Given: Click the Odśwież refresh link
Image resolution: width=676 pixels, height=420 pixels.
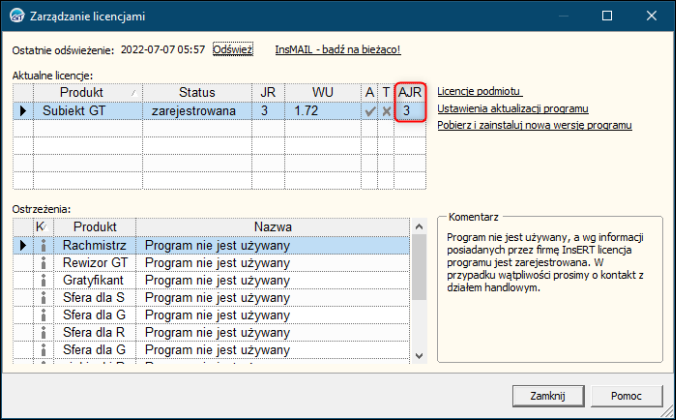Looking at the screenshot, I should click(233, 50).
